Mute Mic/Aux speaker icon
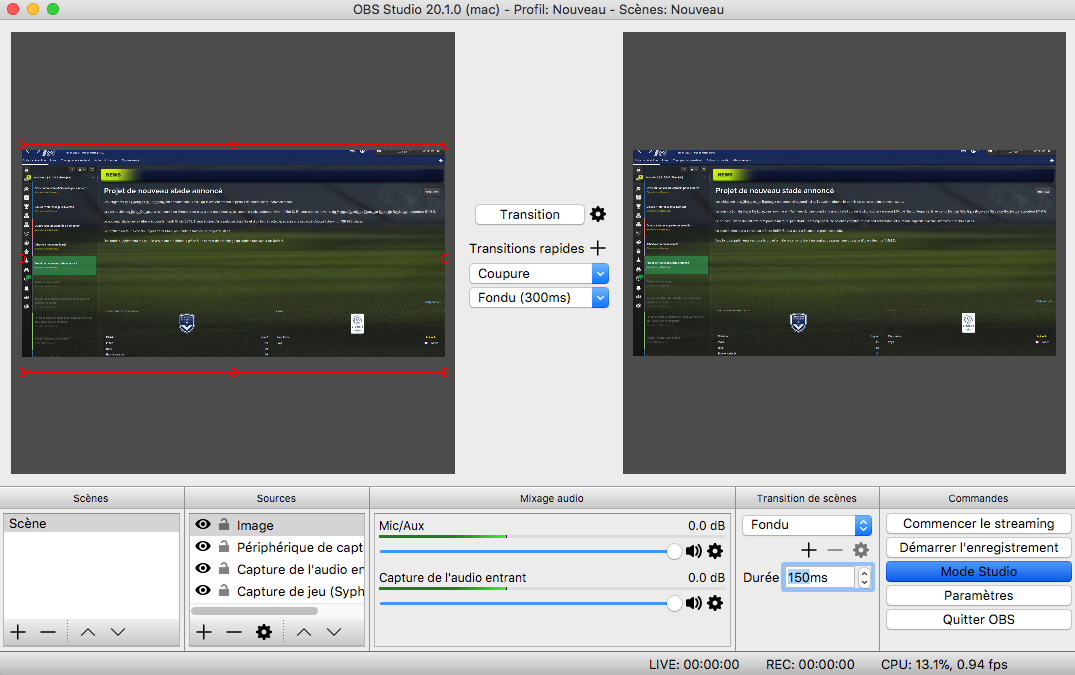Image resolution: width=1075 pixels, height=675 pixels. (x=694, y=551)
